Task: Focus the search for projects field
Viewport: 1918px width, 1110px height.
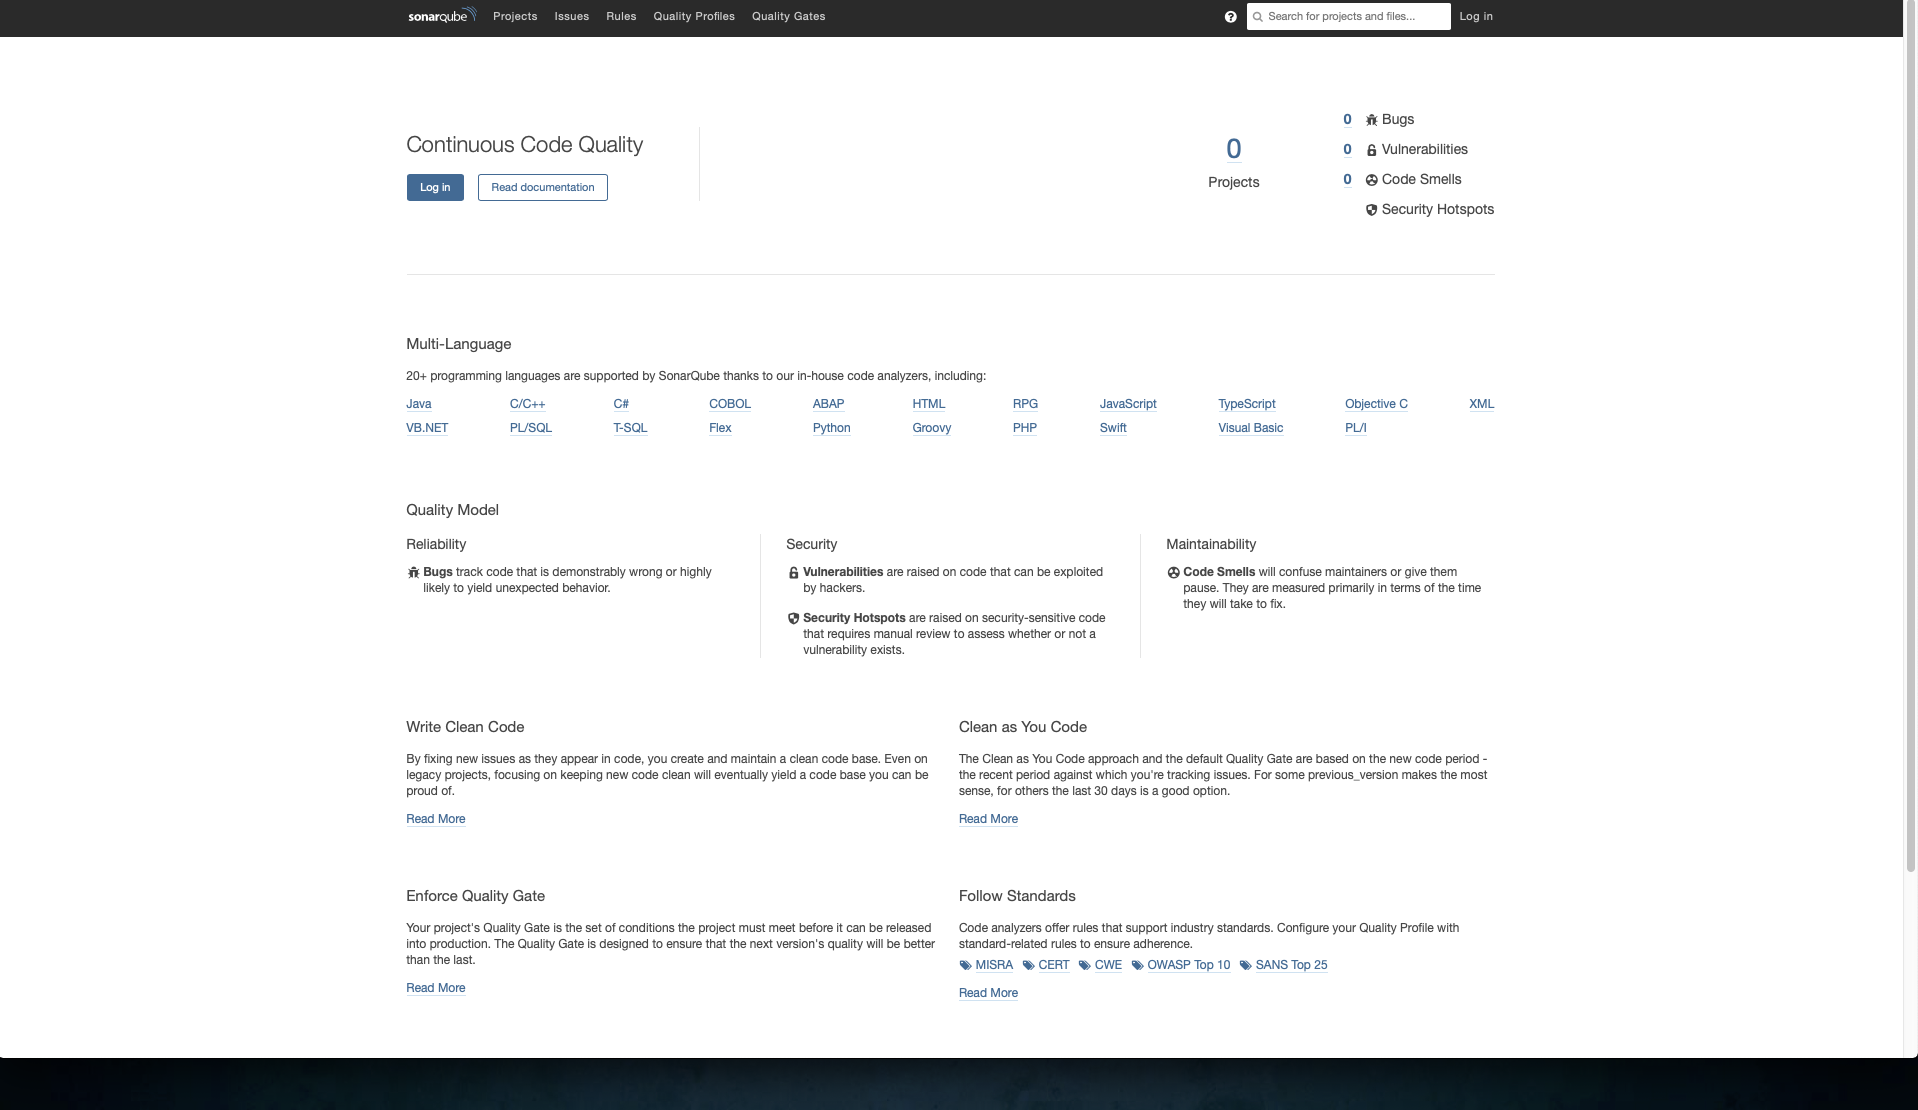Action: (x=1349, y=17)
